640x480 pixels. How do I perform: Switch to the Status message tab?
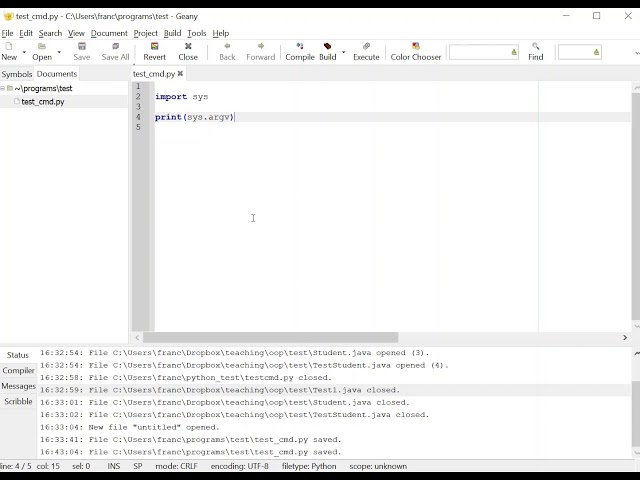click(x=18, y=355)
